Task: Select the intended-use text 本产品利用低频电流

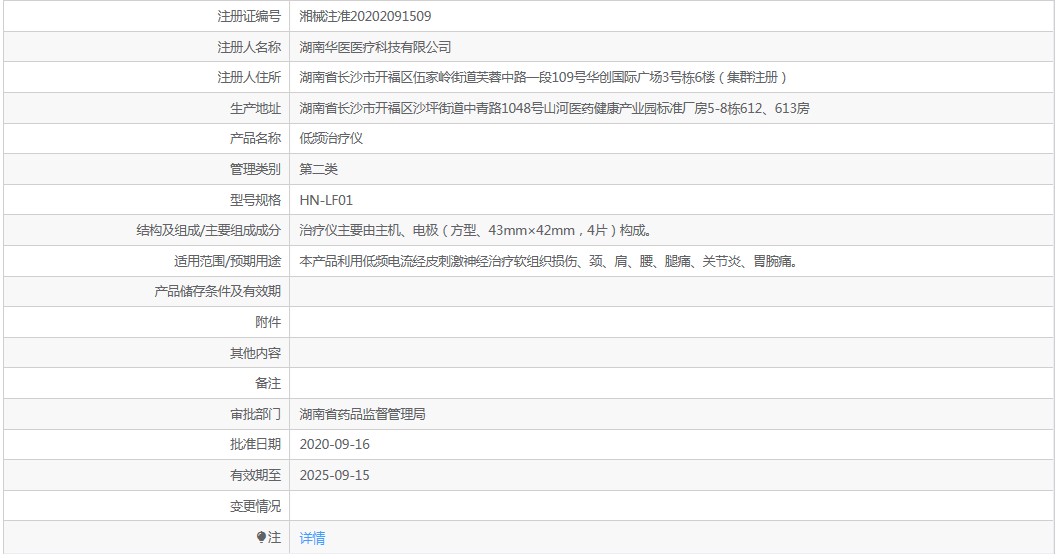Action: pyautogui.click(x=549, y=261)
